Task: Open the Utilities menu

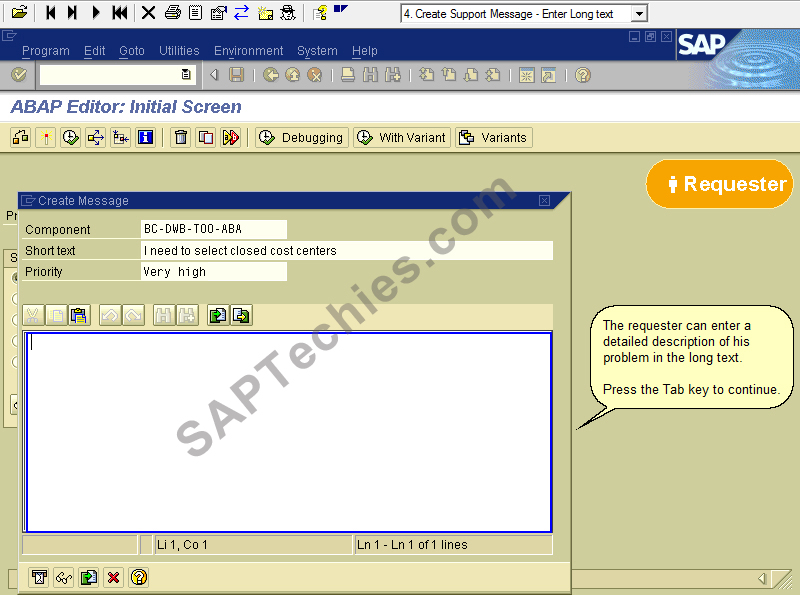Action: 179,51
